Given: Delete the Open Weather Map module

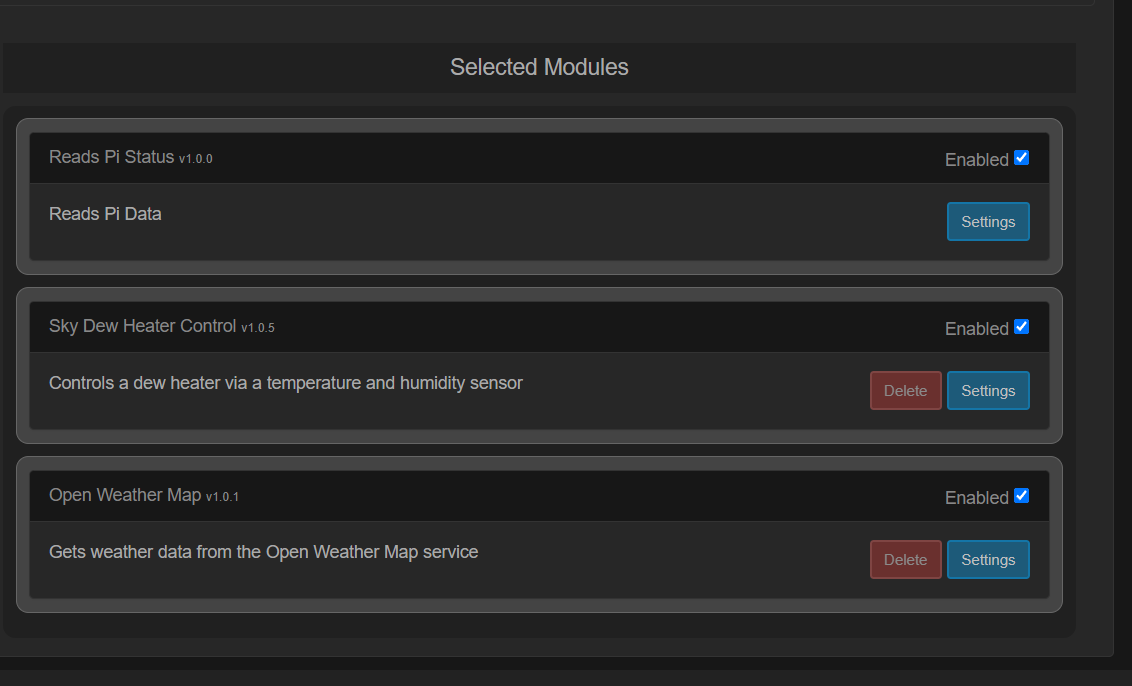Looking at the screenshot, I should [905, 560].
